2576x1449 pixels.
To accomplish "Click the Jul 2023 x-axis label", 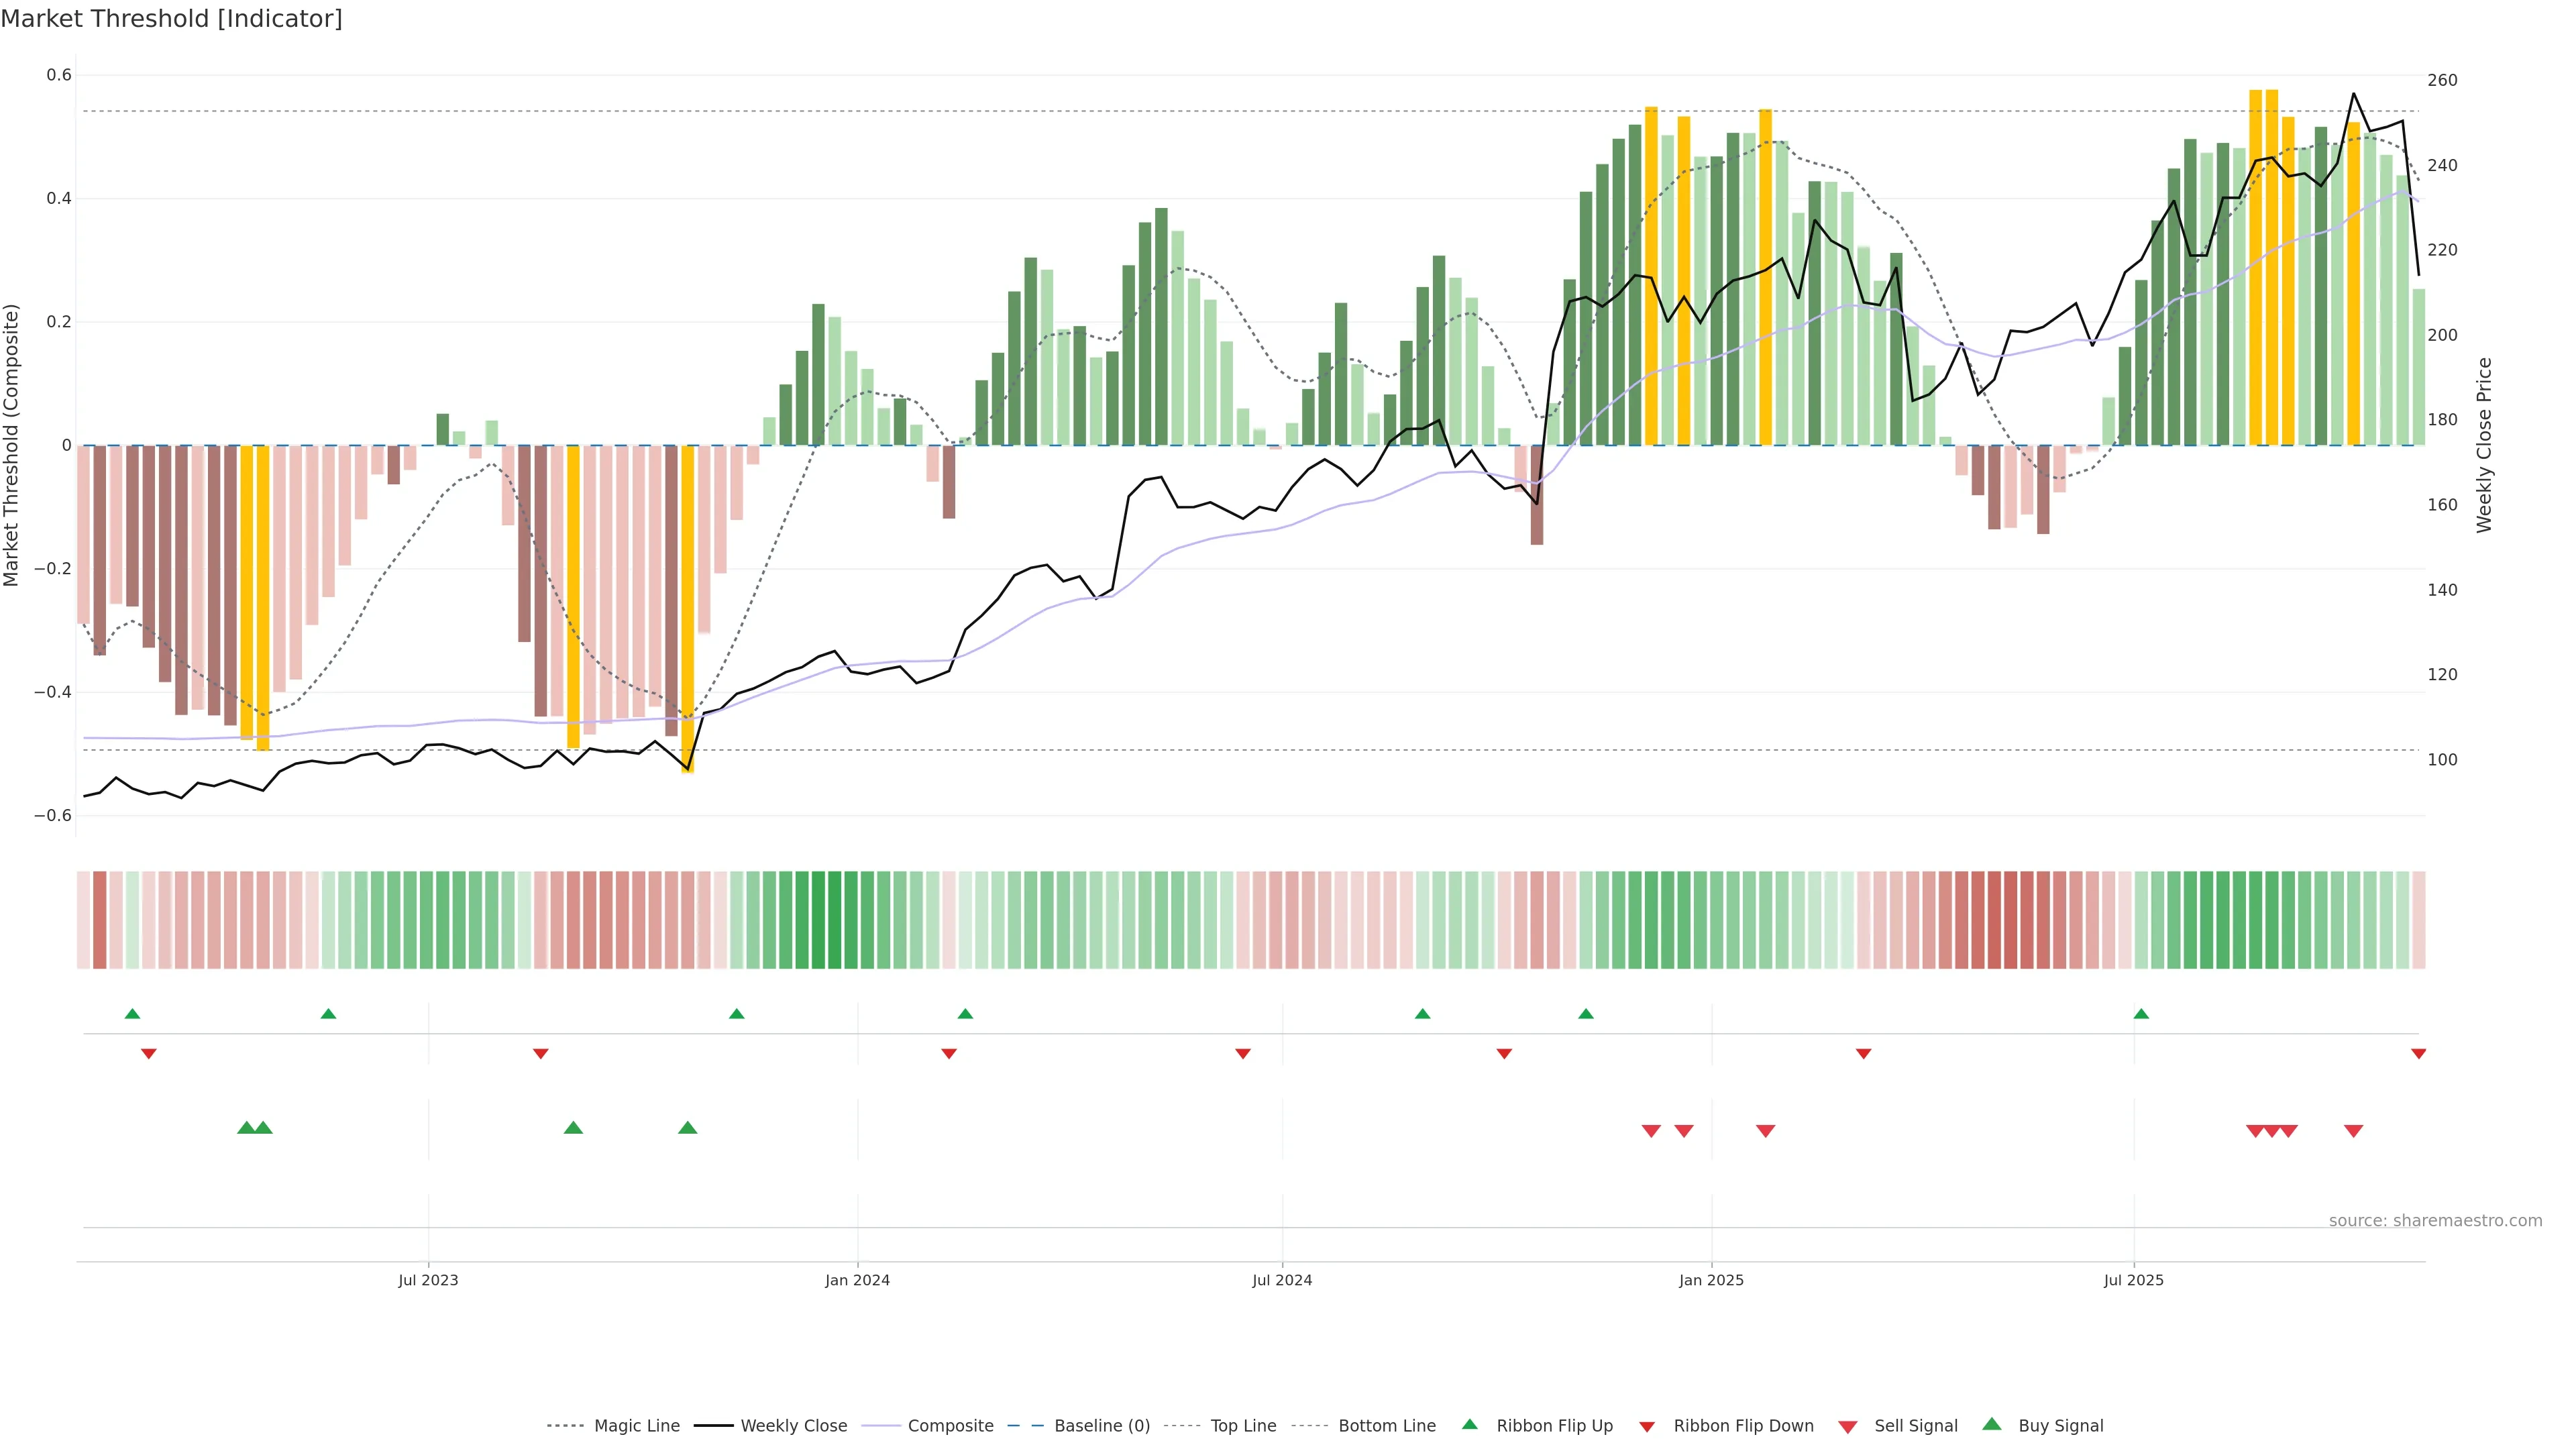I will tap(428, 1280).
